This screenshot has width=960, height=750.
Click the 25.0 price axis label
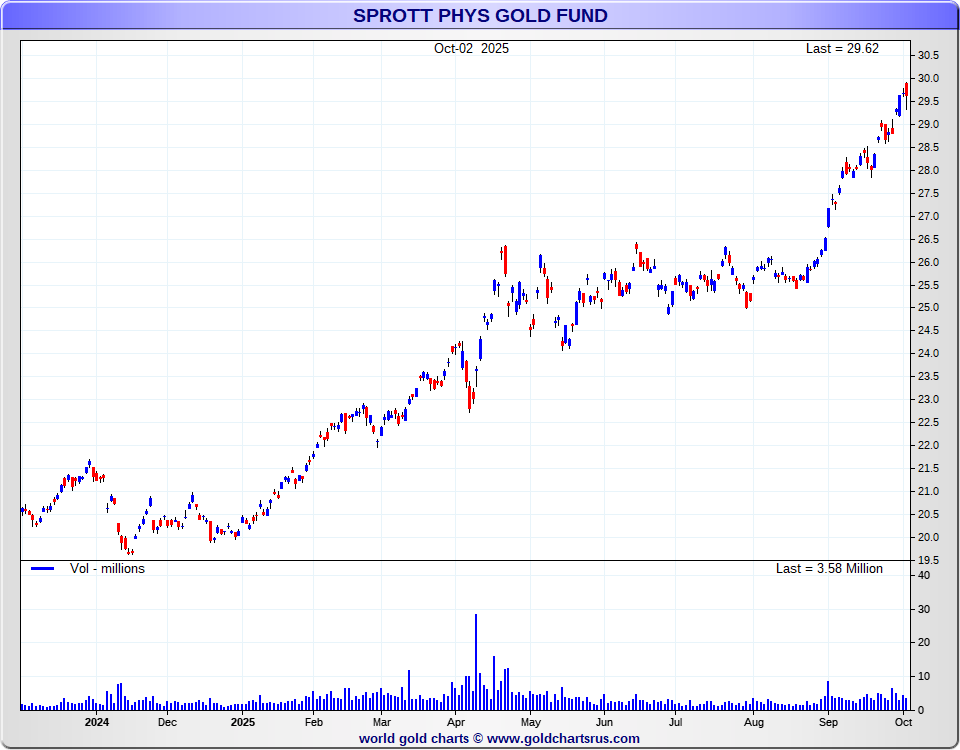click(x=928, y=308)
